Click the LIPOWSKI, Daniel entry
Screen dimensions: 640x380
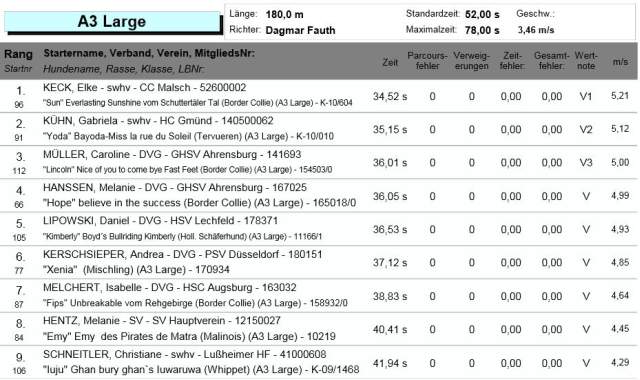[318, 229]
